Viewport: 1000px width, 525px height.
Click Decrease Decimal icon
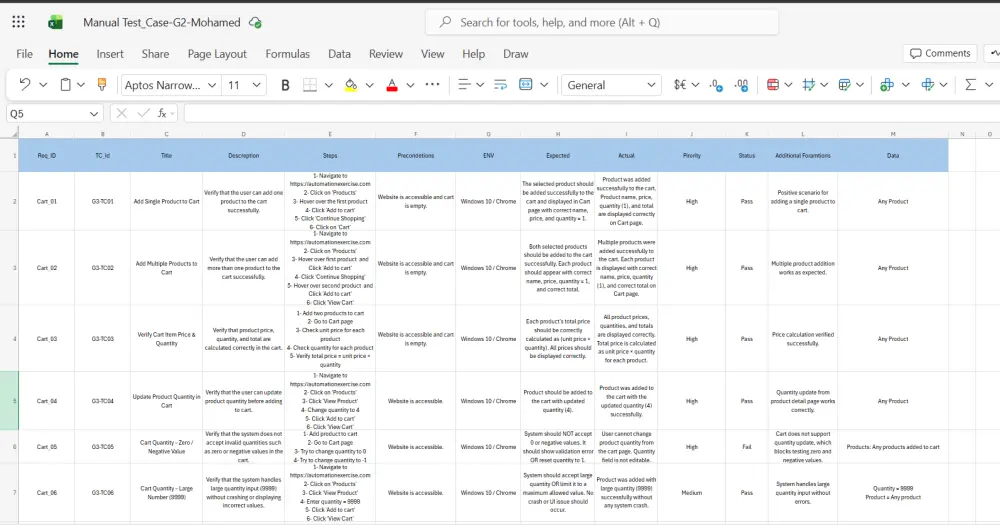click(716, 85)
